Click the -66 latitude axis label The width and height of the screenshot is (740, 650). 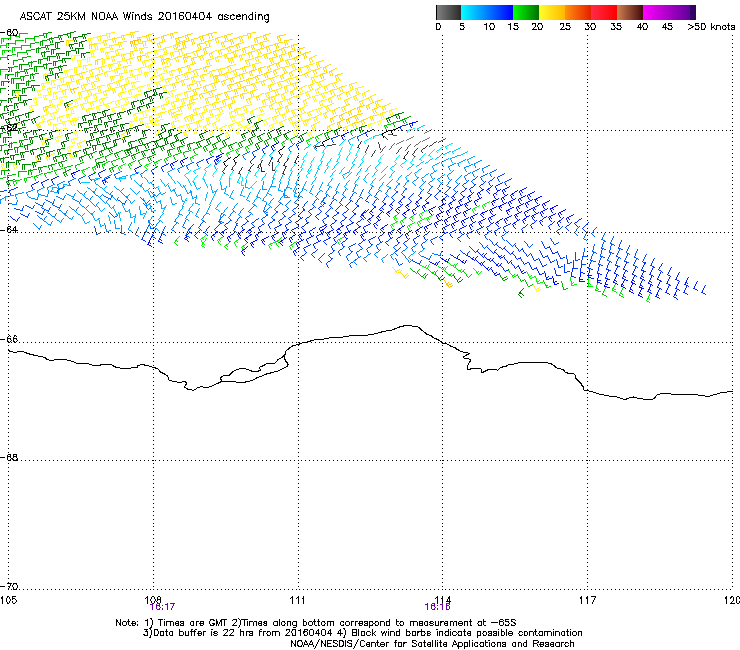click(x=9, y=339)
